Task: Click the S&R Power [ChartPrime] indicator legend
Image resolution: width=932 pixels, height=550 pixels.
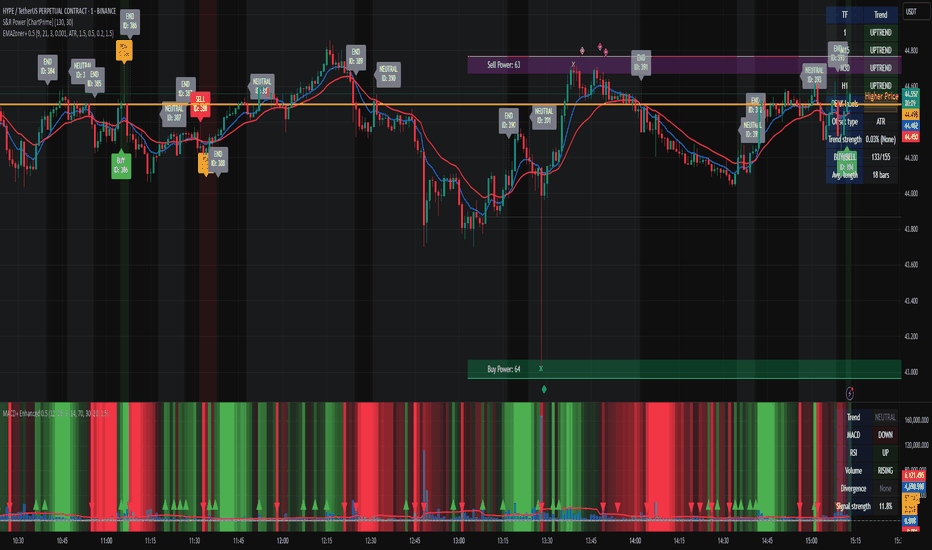Action: pos(37,22)
